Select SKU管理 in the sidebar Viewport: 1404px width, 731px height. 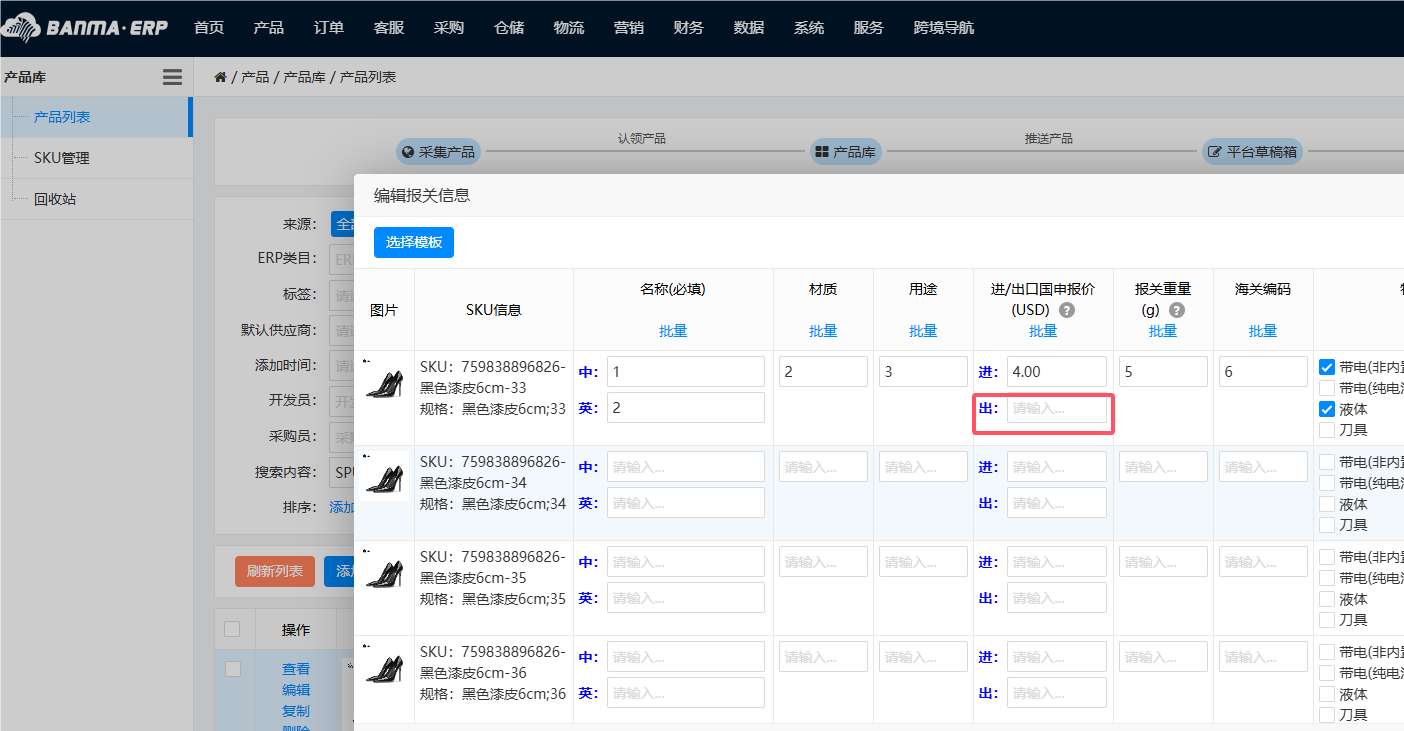pos(62,158)
